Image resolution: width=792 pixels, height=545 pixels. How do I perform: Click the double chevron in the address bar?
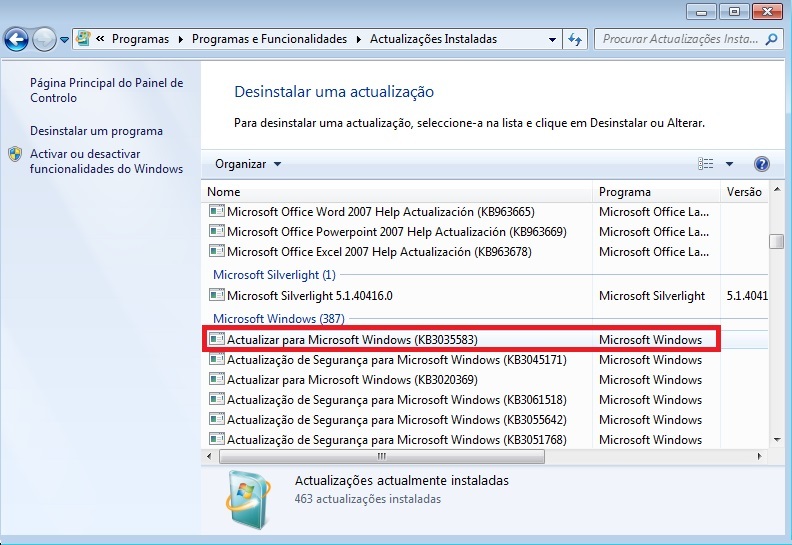click(100, 38)
